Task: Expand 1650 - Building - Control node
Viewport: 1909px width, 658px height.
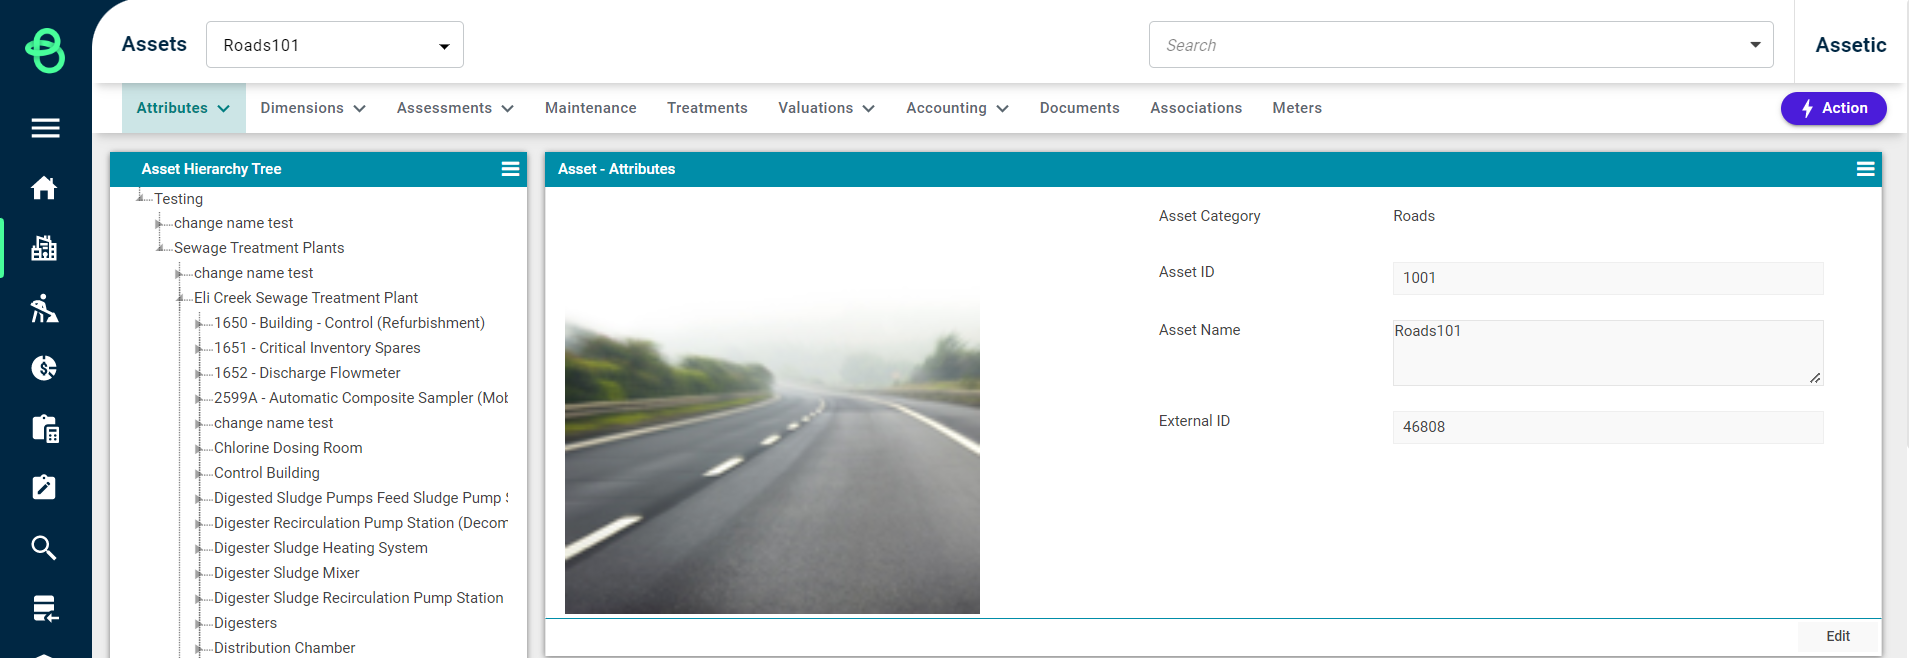Action: pyautogui.click(x=199, y=323)
